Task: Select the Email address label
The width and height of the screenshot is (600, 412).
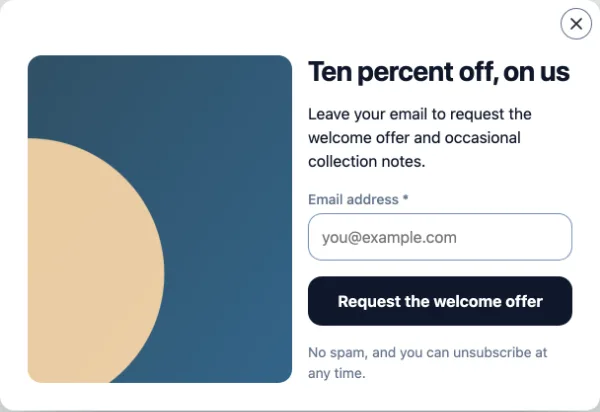Action: (x=353, y=199)
